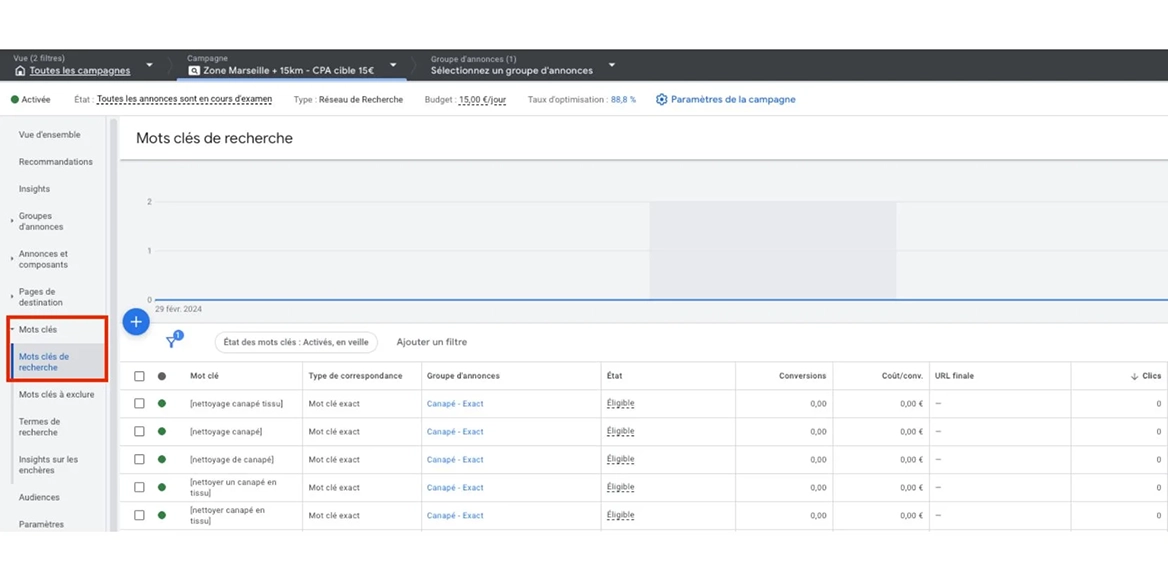Open Mots clés à exclure in the sidebar
Screen dimensions: 1168x581
(57, 395)
